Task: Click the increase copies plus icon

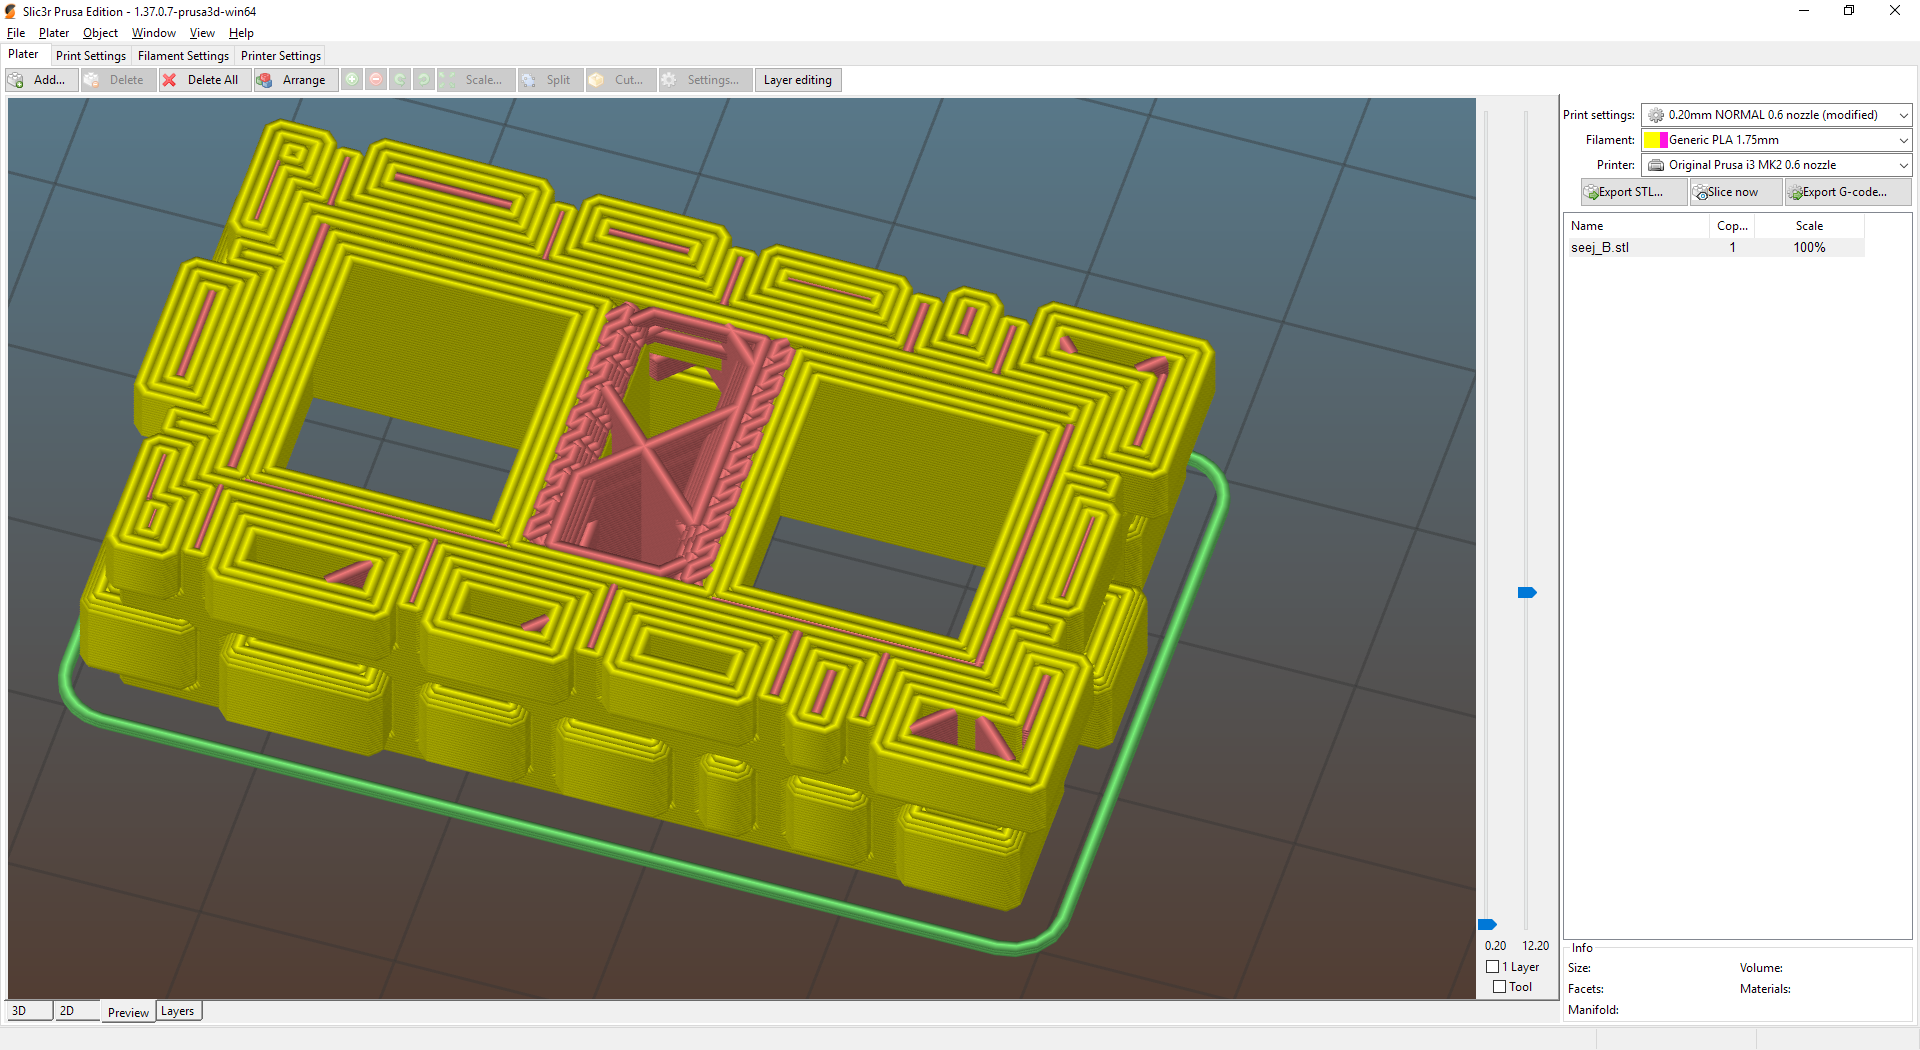Action: click(x=352, y=79)
